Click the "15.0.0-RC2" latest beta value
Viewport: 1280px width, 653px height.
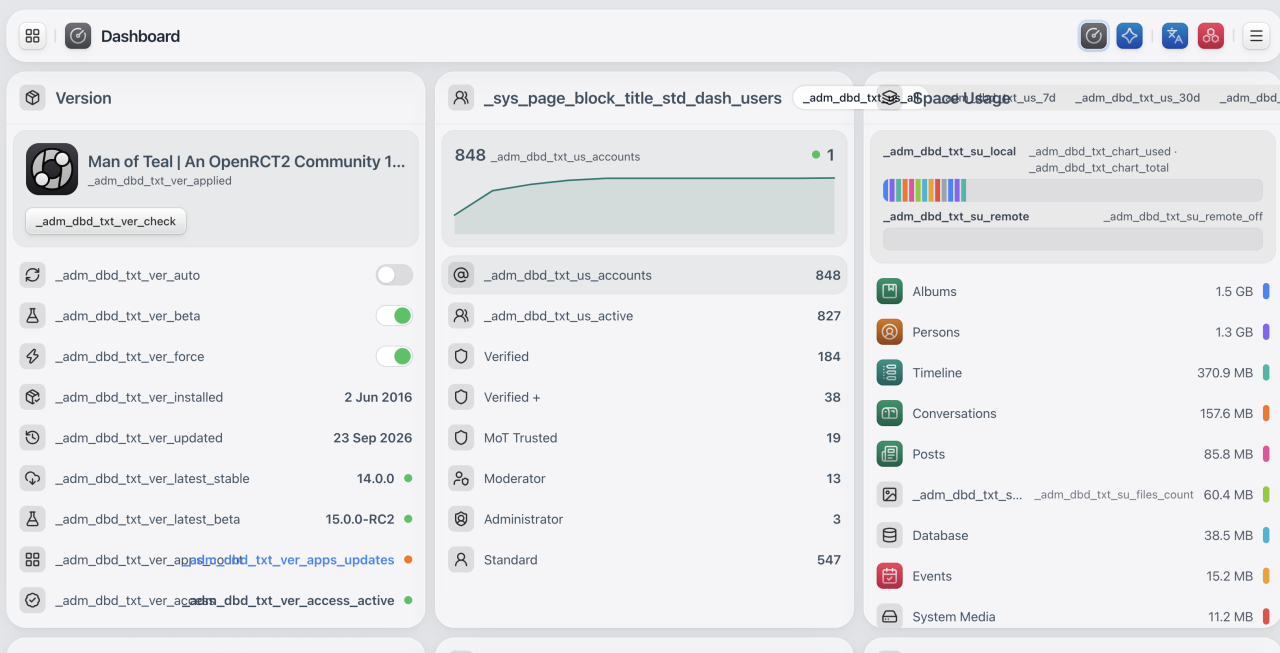(x=360, y=519)
